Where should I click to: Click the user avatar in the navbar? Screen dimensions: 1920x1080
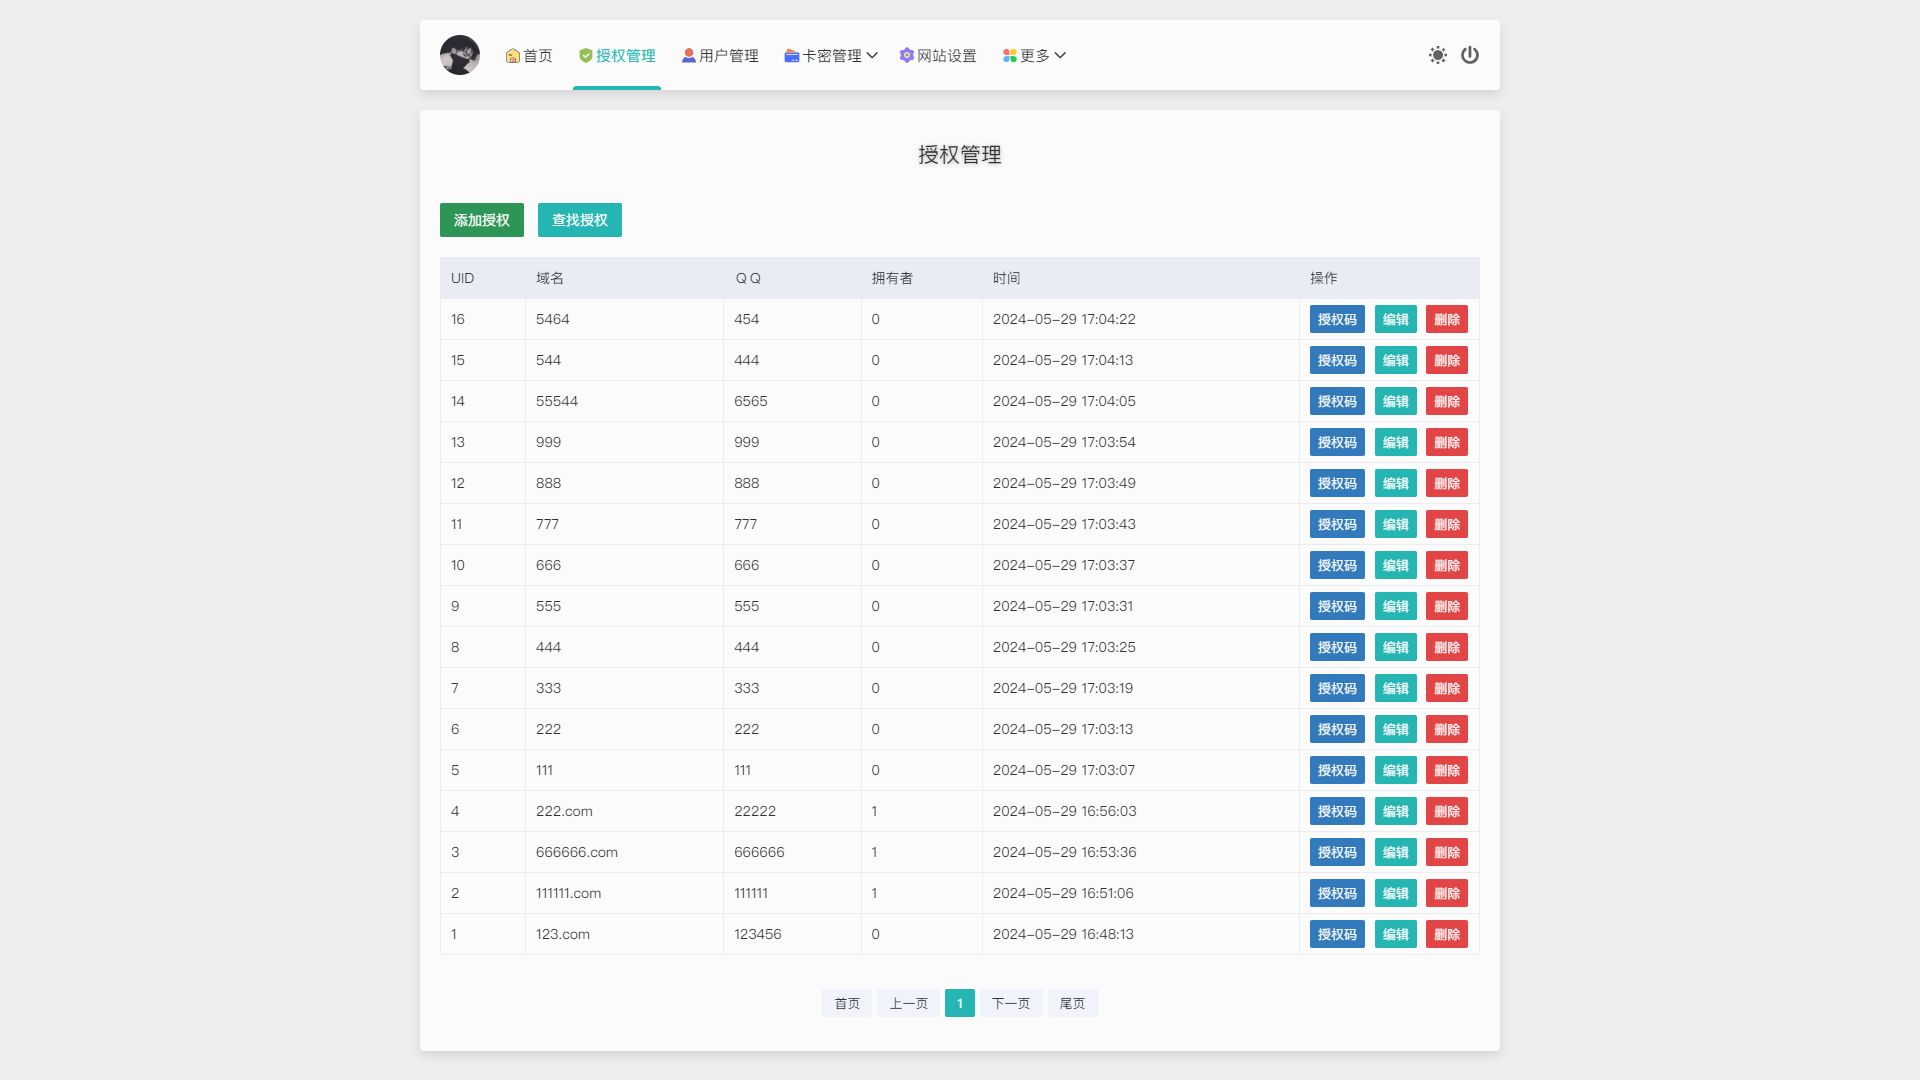click(x=460, y=55)
